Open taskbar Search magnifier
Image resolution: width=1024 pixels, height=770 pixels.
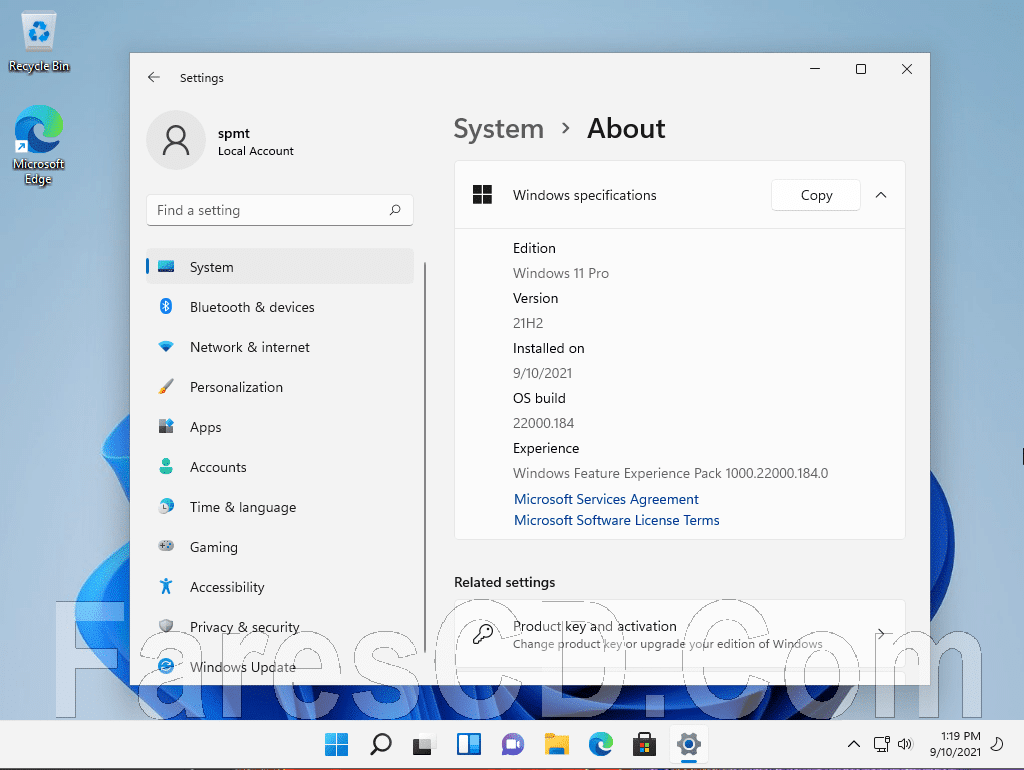(x=380, y=744)
